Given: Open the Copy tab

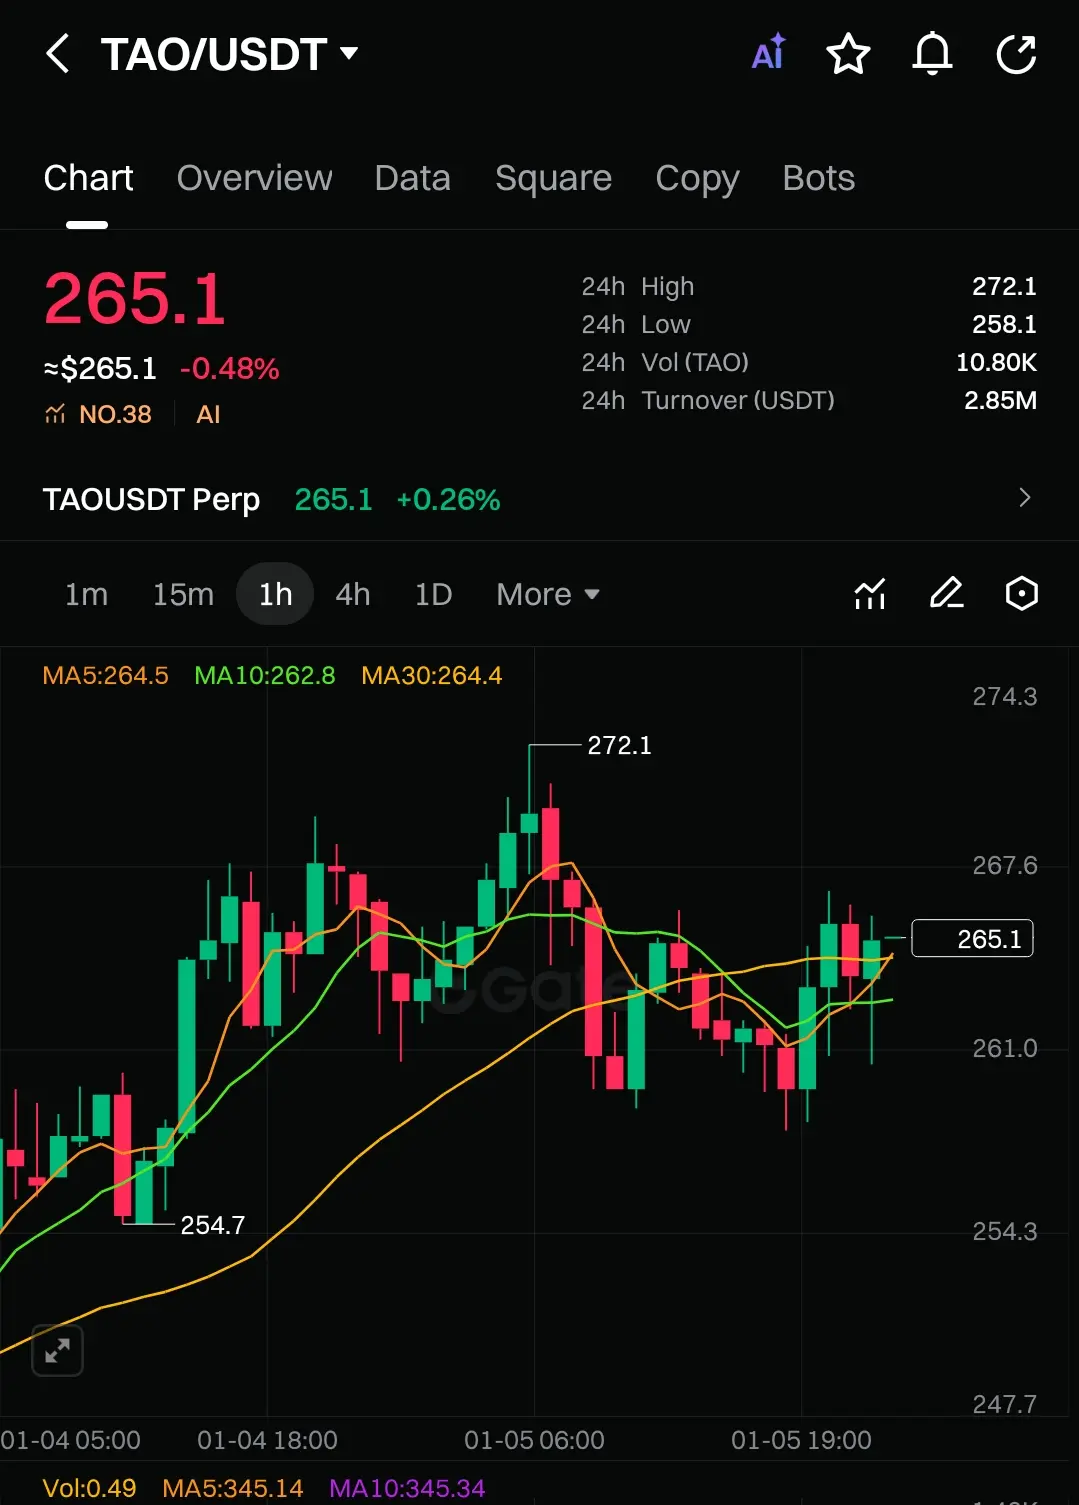Looking at the screenshot, I should click(x=697, y=178).
